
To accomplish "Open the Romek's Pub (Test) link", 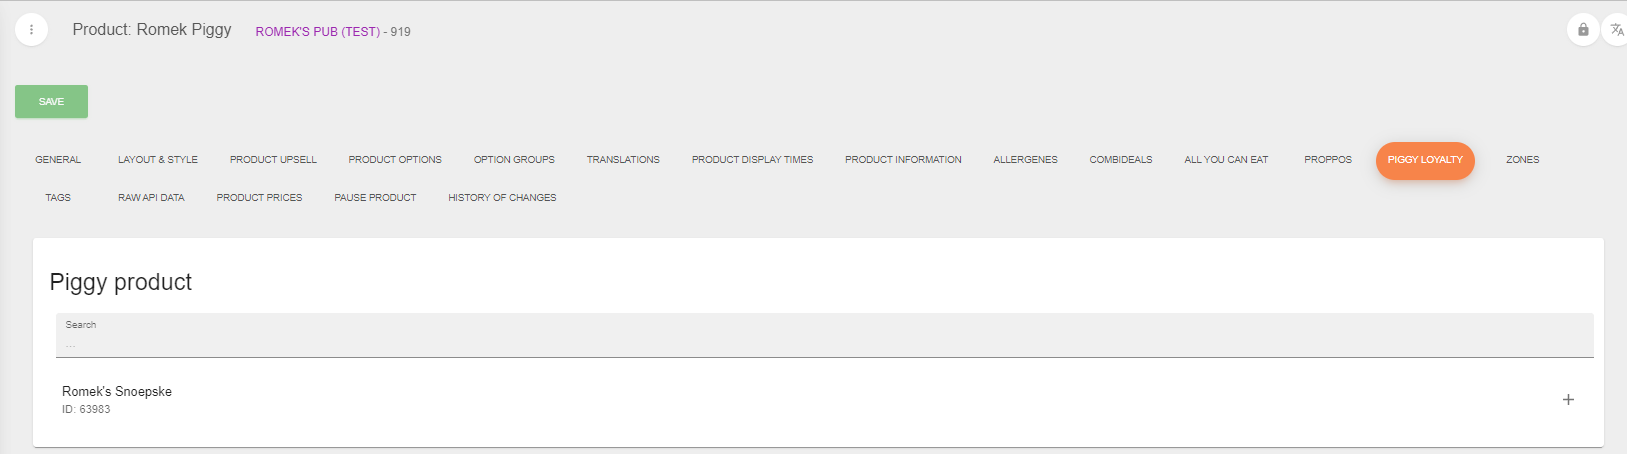I will click(318, 32).
